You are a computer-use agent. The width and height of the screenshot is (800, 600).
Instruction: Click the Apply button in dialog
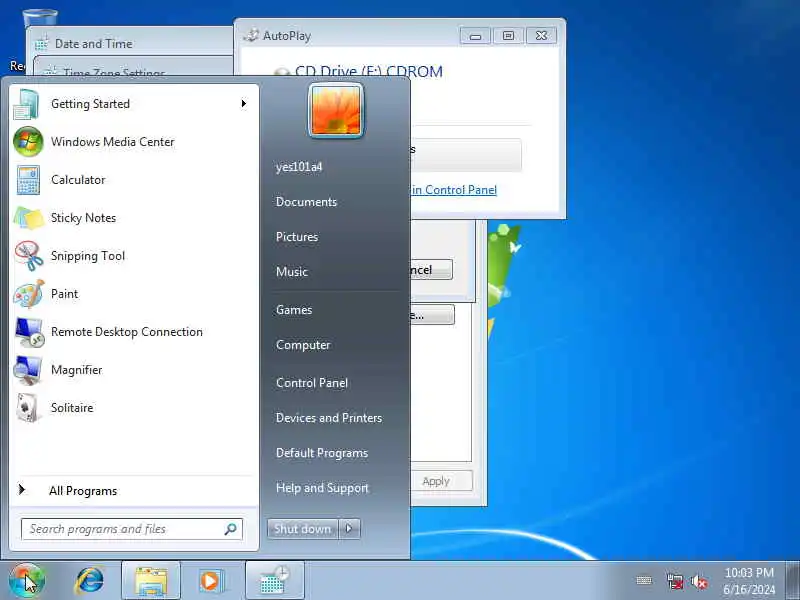(x=441, y=481)
